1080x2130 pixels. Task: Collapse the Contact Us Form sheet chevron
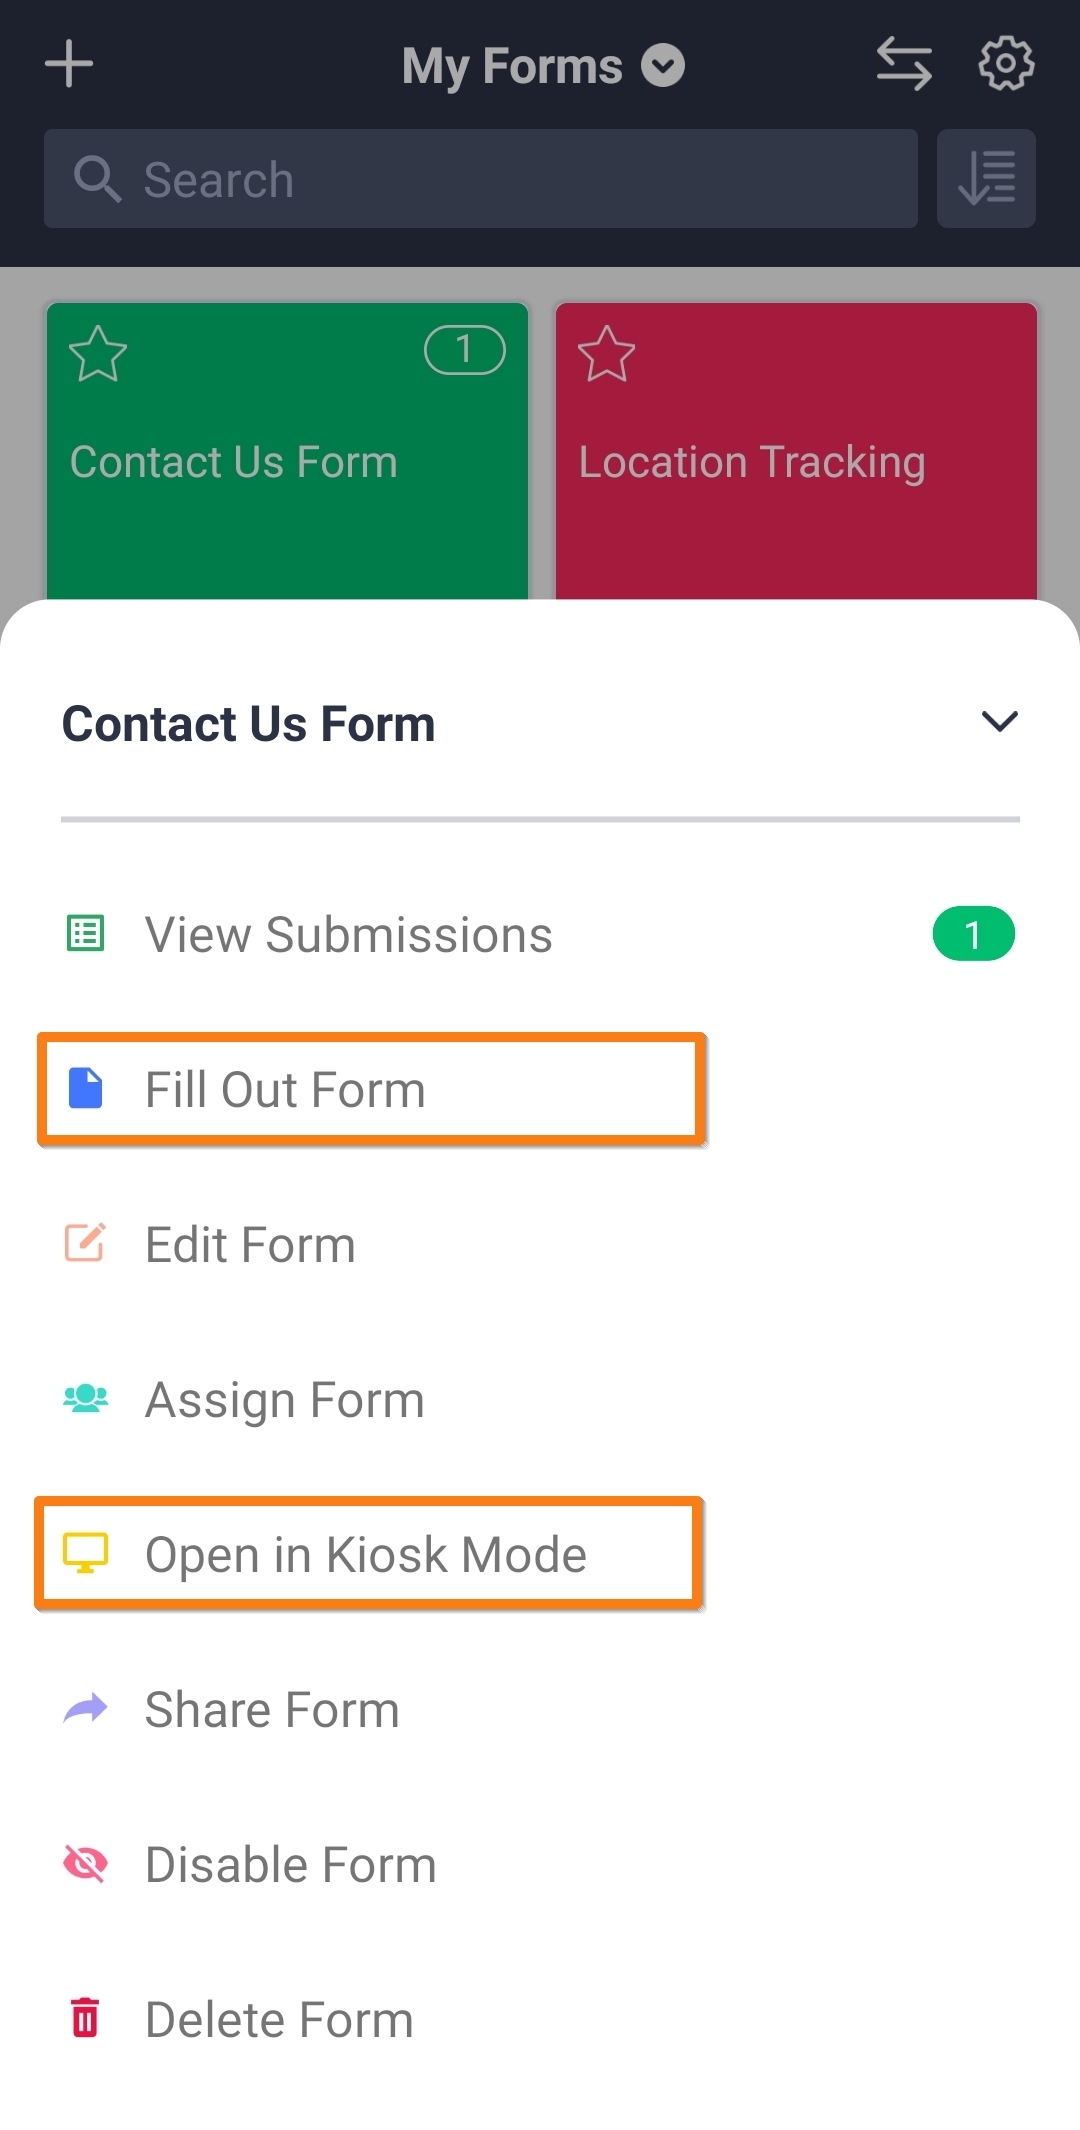[x=999, y=722]
